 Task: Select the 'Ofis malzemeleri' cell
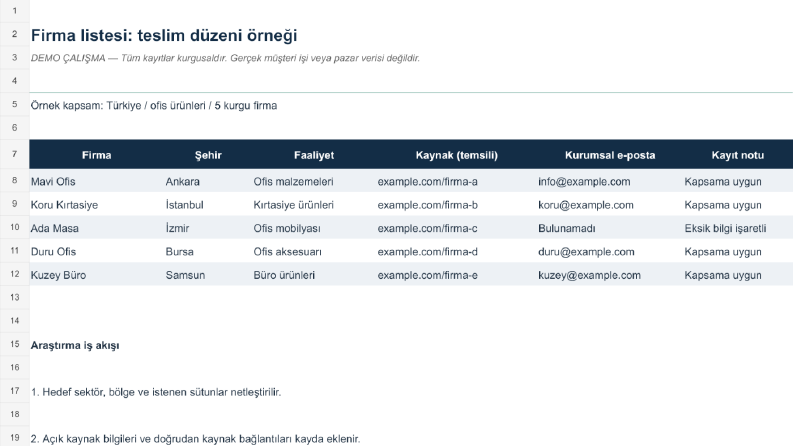click(x=293, y=182)
